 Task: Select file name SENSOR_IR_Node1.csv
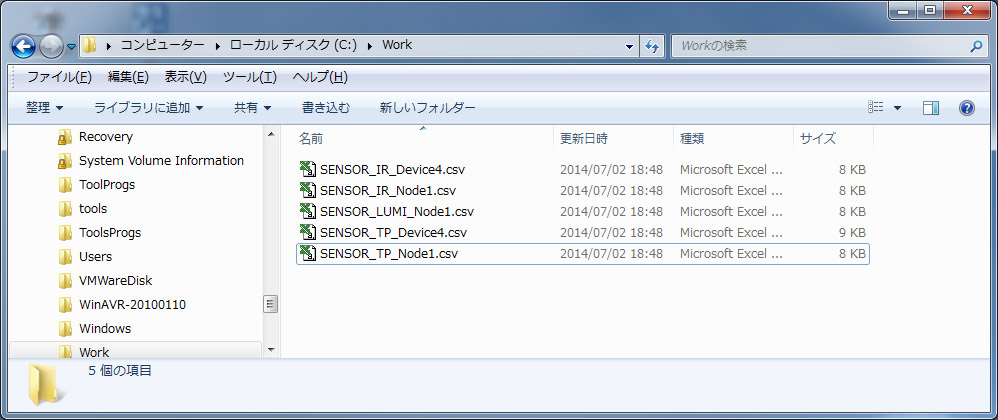coord(388,191)
